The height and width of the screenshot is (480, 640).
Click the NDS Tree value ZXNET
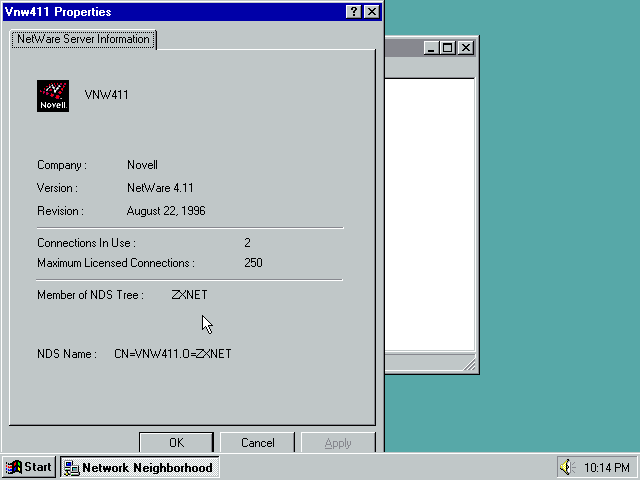[189, 295]
